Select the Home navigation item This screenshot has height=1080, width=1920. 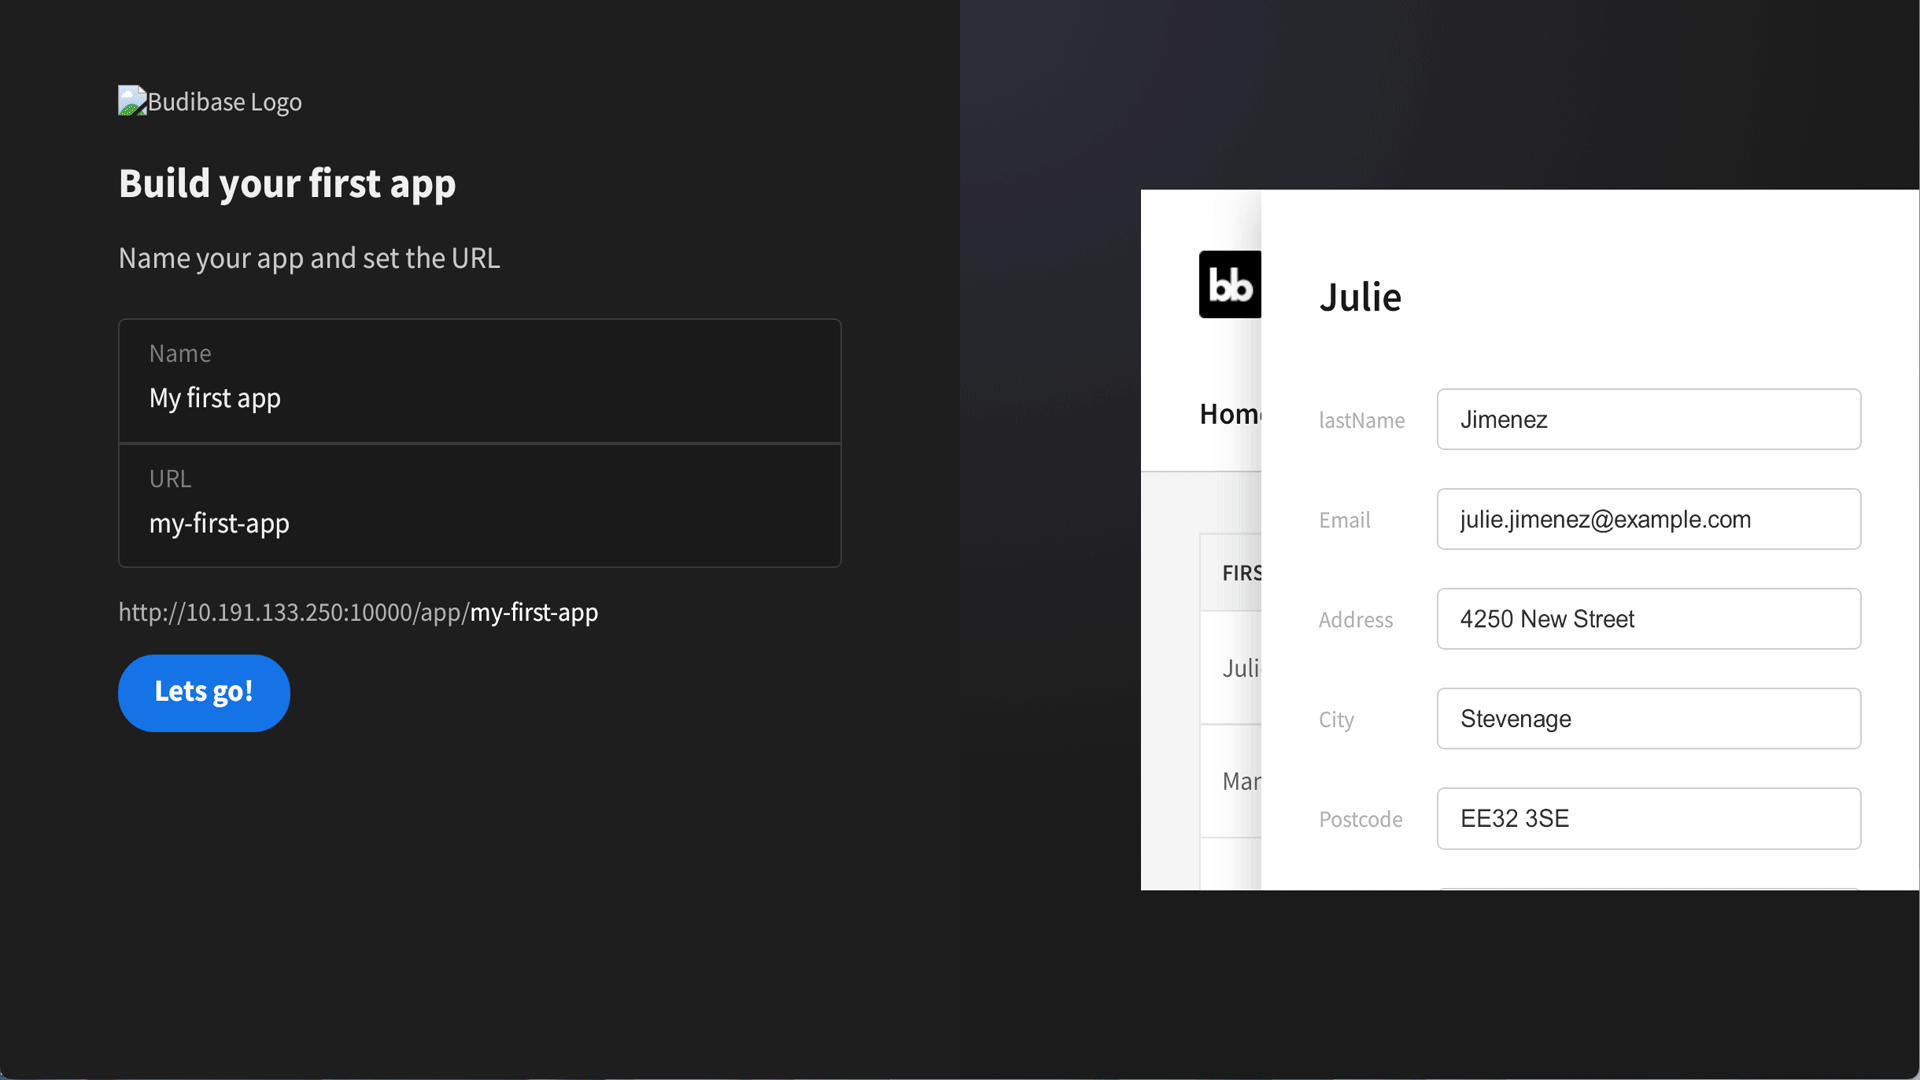coord(1230,413)
